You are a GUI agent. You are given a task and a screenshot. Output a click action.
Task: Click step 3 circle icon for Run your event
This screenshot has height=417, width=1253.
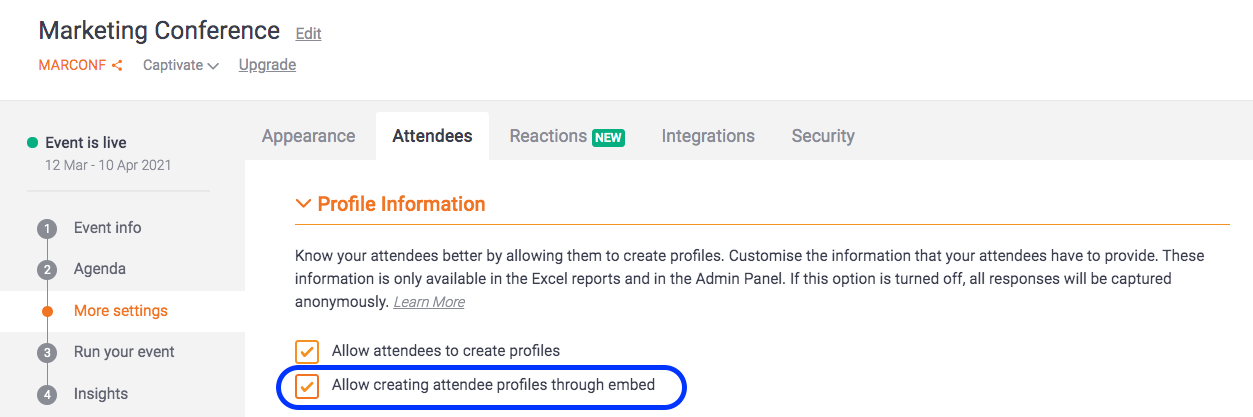click(x=47, y=353)
